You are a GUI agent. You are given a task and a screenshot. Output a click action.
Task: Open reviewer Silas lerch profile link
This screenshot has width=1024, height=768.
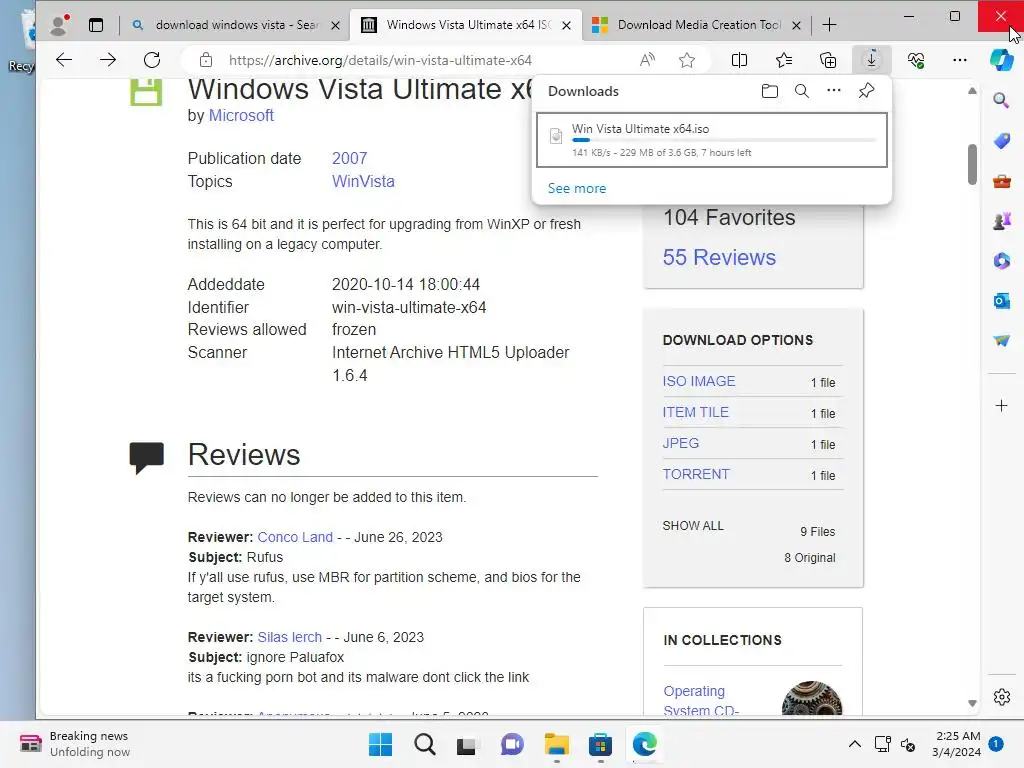coord(289,637)
